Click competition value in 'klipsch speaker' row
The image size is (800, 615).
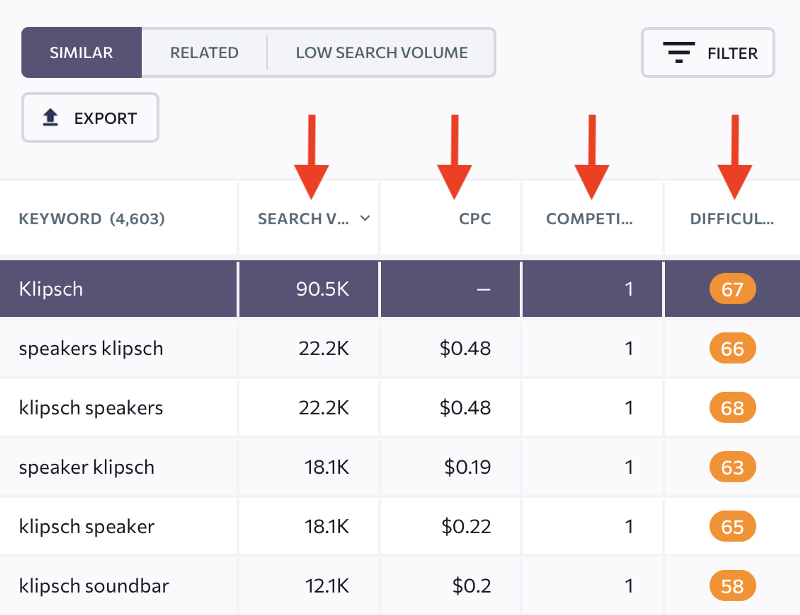click(629, 526)
